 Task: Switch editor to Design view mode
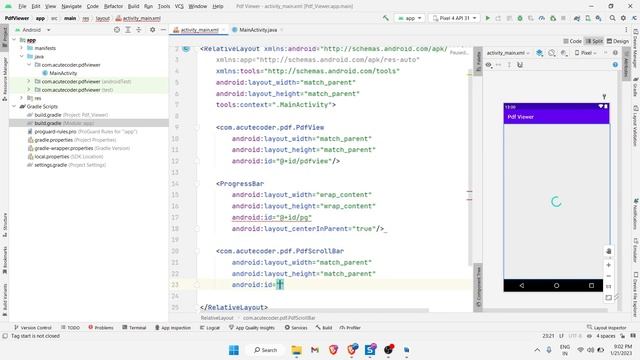[x=618, y=41]
